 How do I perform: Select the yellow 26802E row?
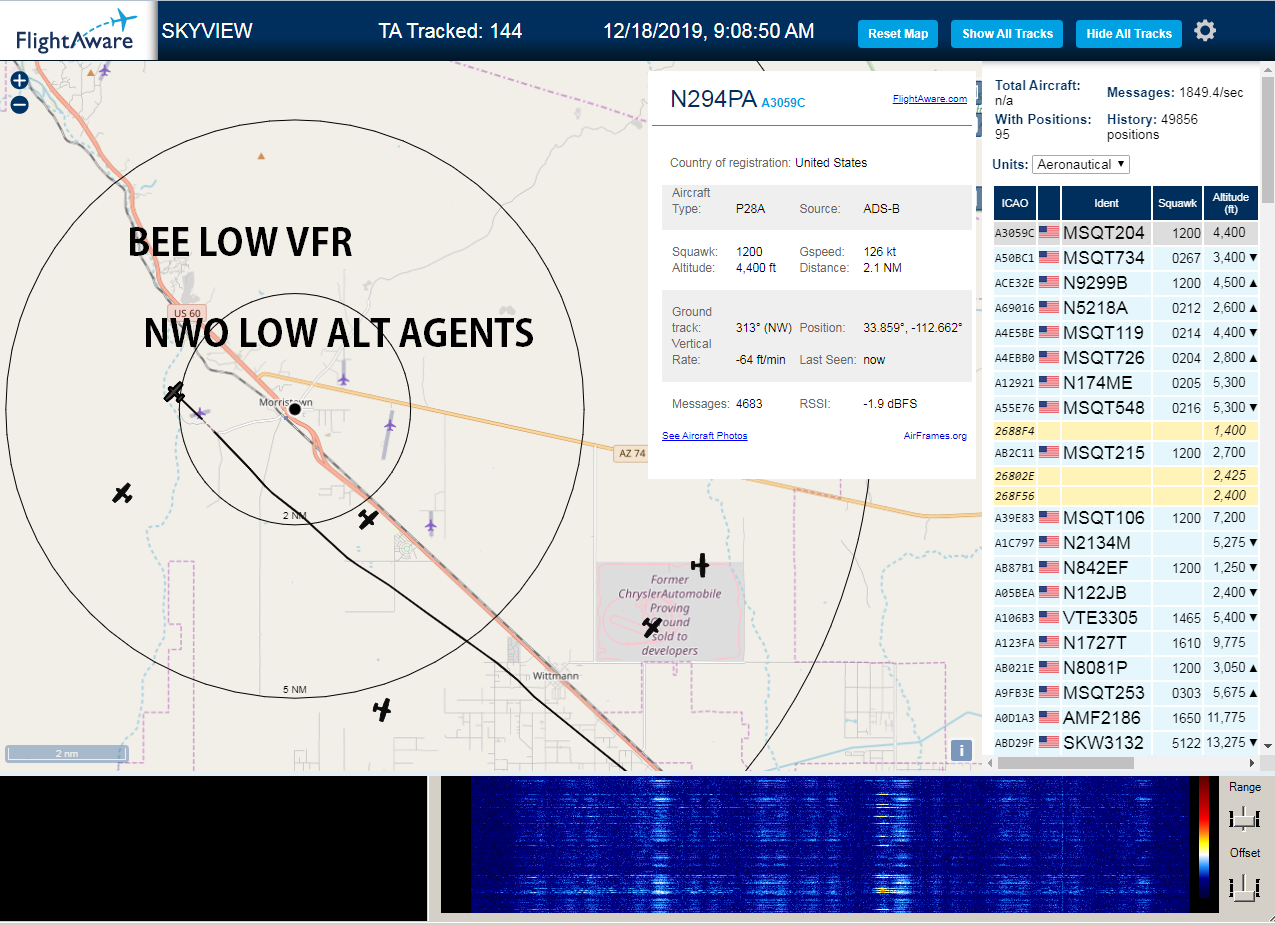click(x=1126, y=476)
